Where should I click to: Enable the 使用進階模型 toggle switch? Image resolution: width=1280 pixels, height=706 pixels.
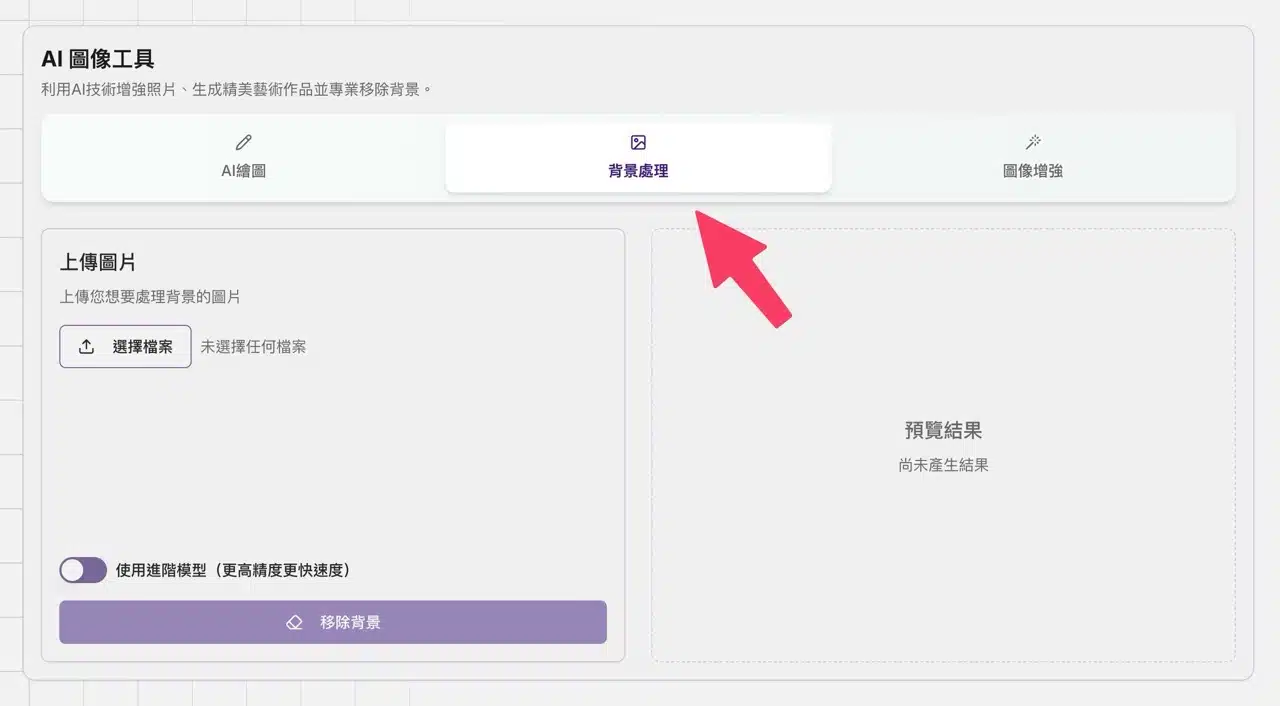point(83,570)
